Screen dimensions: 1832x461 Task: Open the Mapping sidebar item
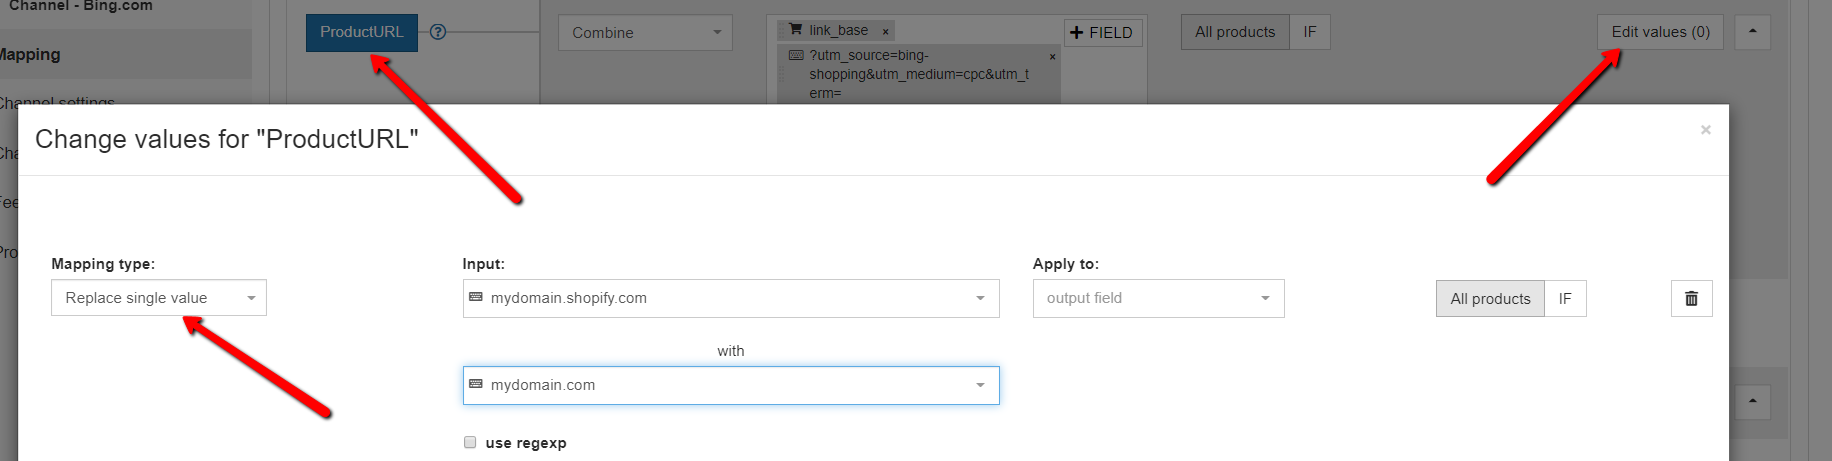click(x=30, y=54)
